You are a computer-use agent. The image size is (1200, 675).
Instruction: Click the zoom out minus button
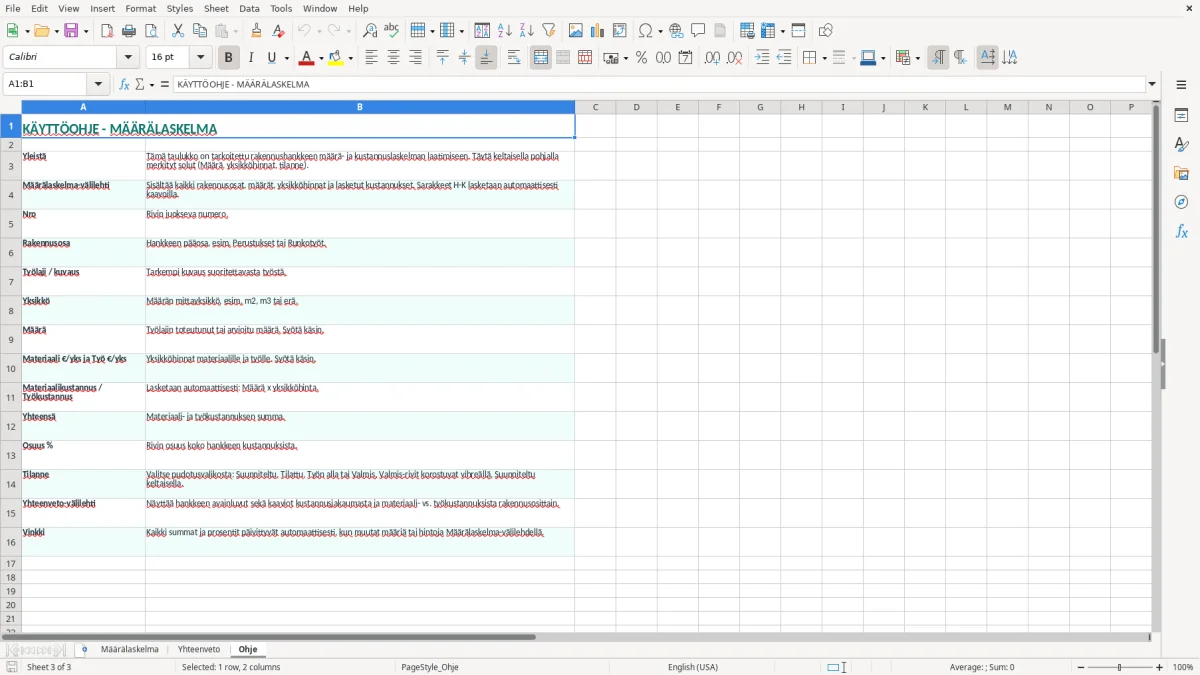[x=1079, y=667]
